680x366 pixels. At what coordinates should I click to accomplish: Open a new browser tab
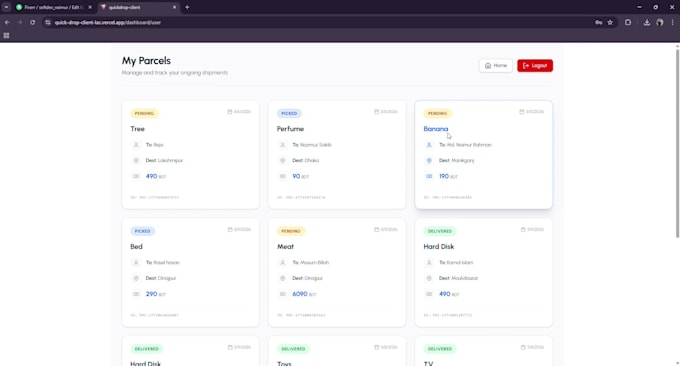[187, 7]
